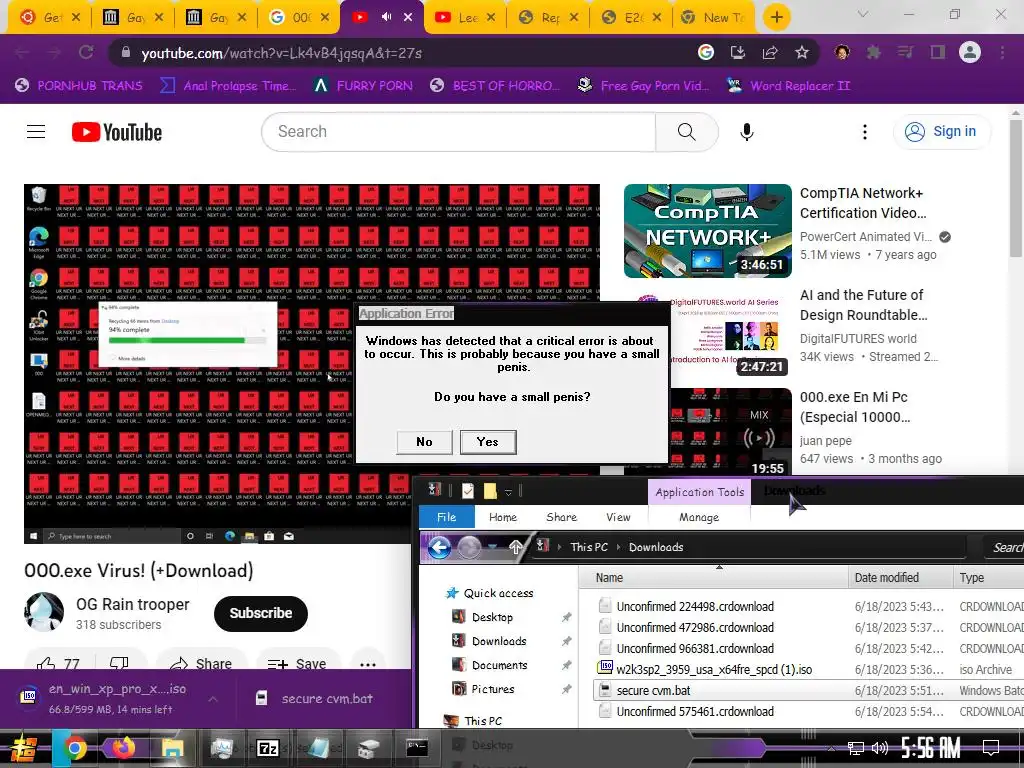Customize Quick Access Toolbar dropdown
1024x768 pixels.
point(508,492)
